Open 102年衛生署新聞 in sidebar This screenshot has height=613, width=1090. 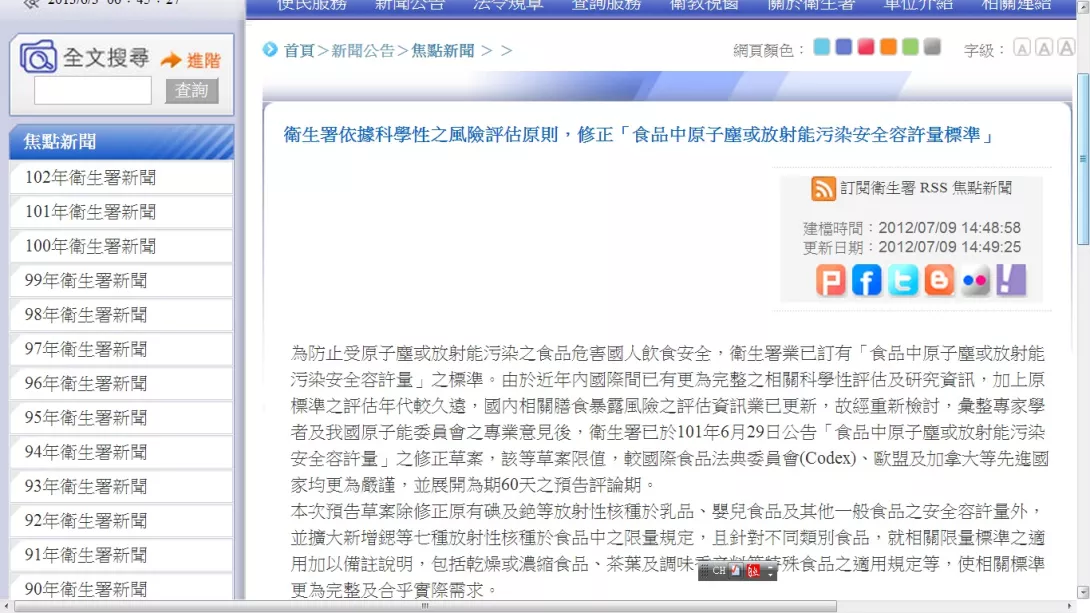coord(122,177)
